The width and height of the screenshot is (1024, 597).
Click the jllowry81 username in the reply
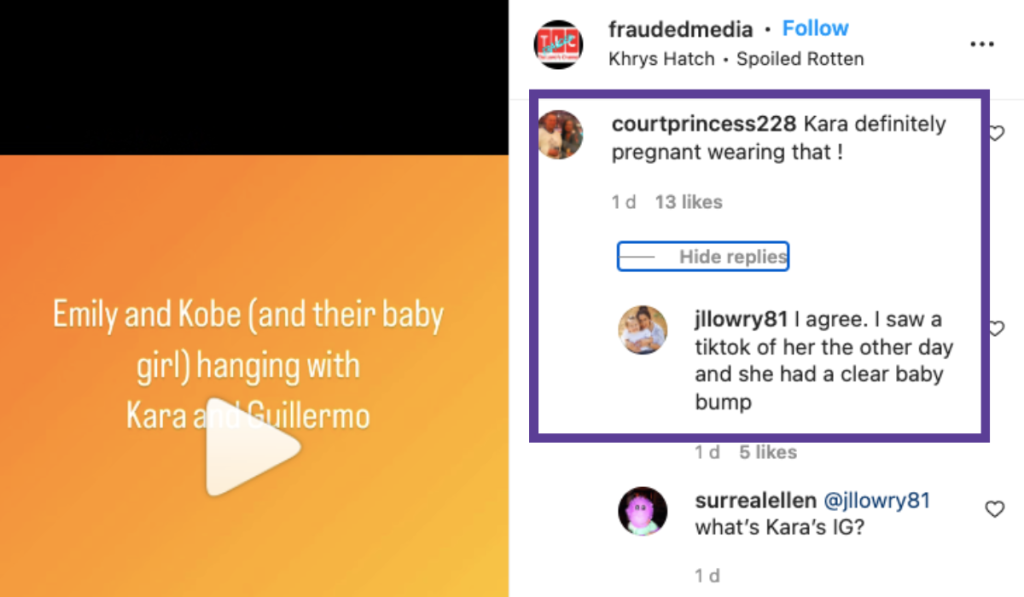tap(741, 320)
